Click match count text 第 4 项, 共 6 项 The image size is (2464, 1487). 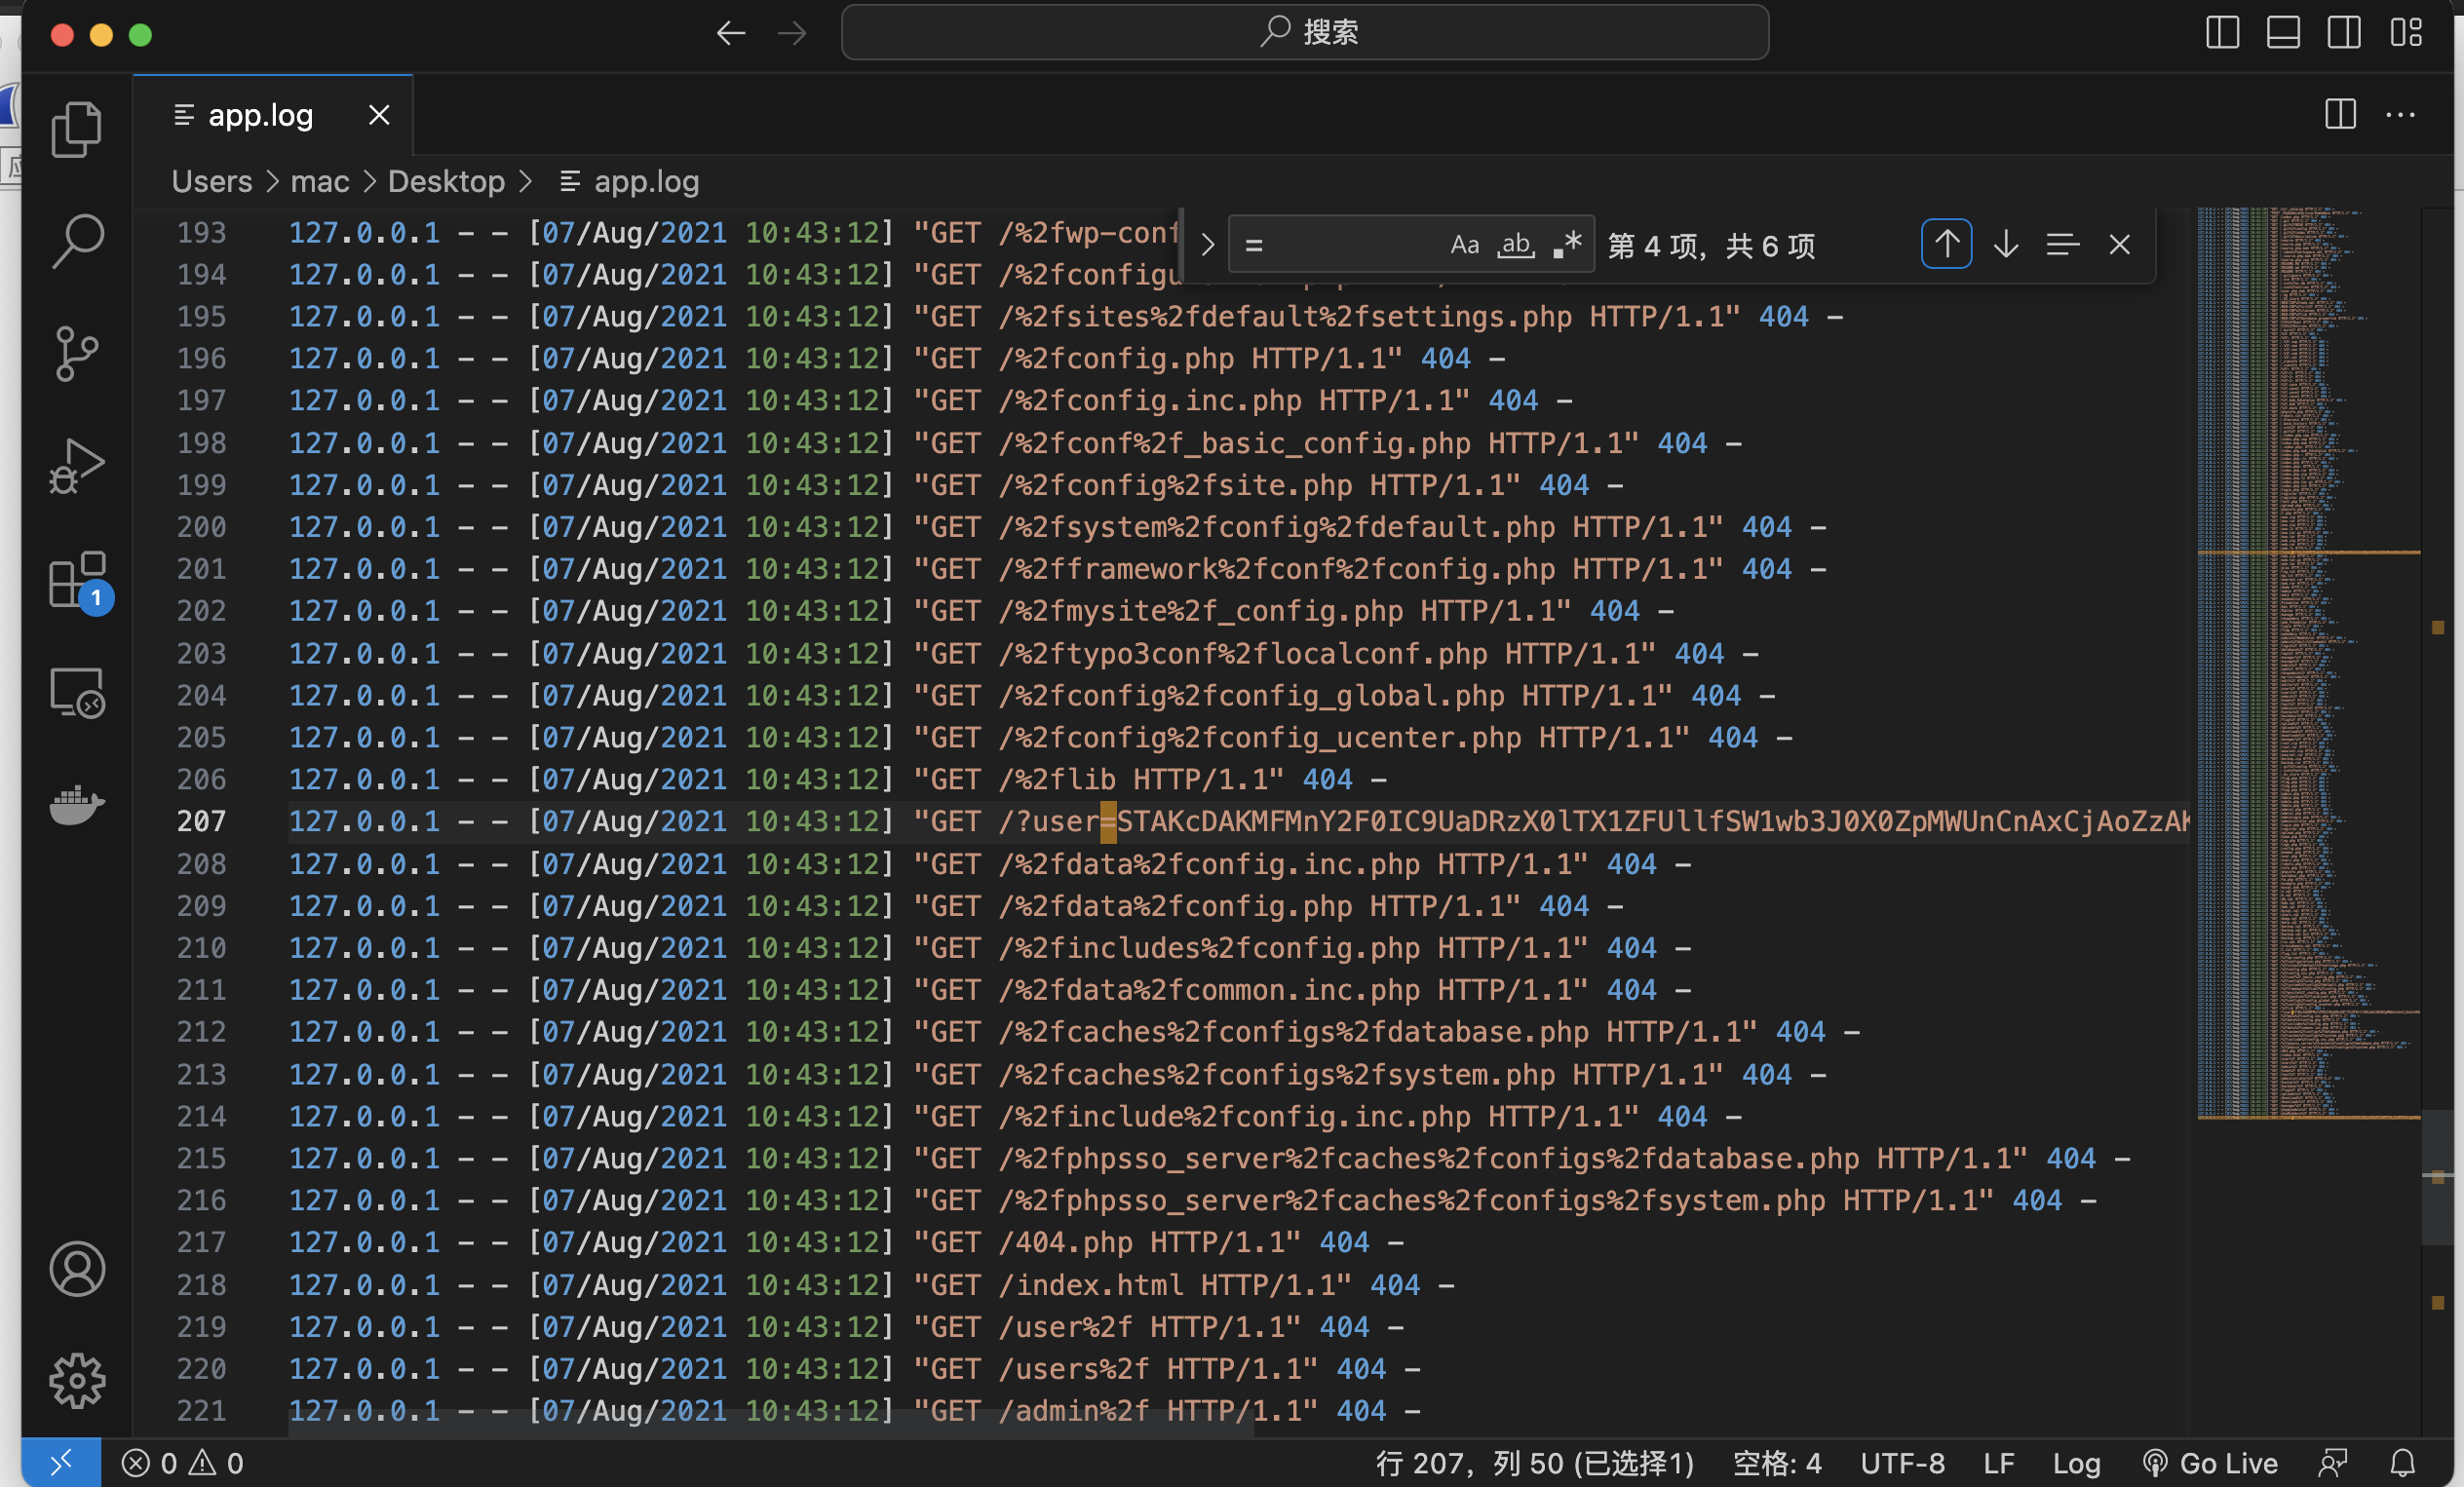[1711, 246]
